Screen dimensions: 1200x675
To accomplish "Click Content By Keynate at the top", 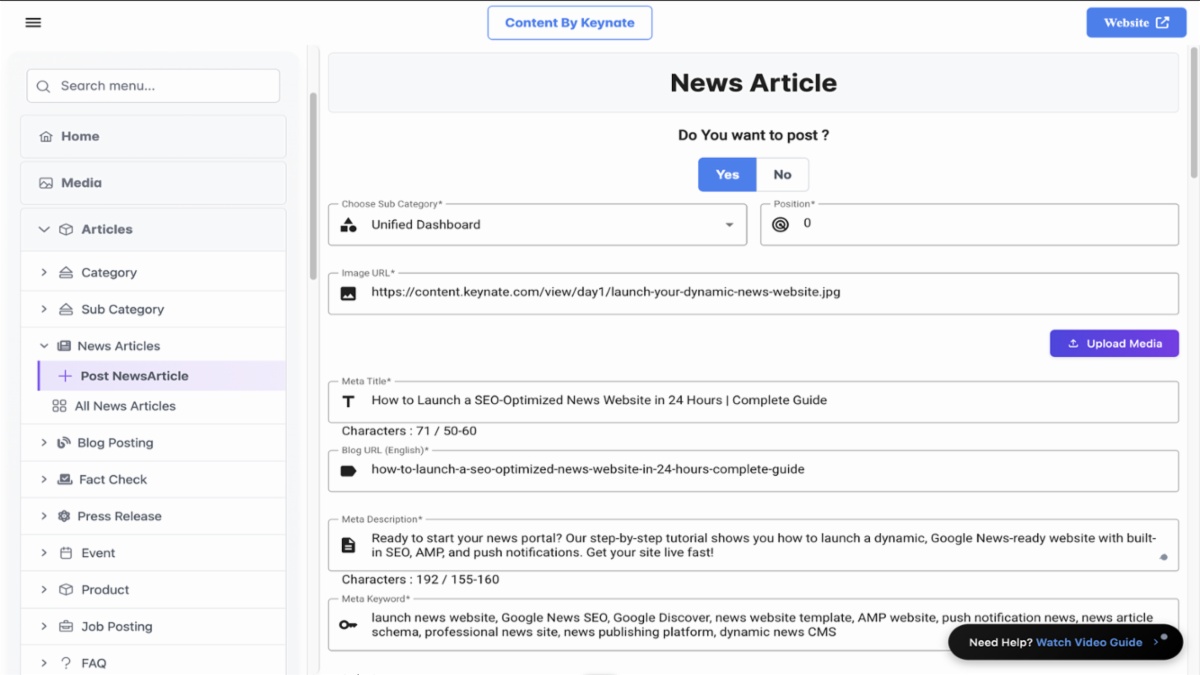I will pos(569,22).
